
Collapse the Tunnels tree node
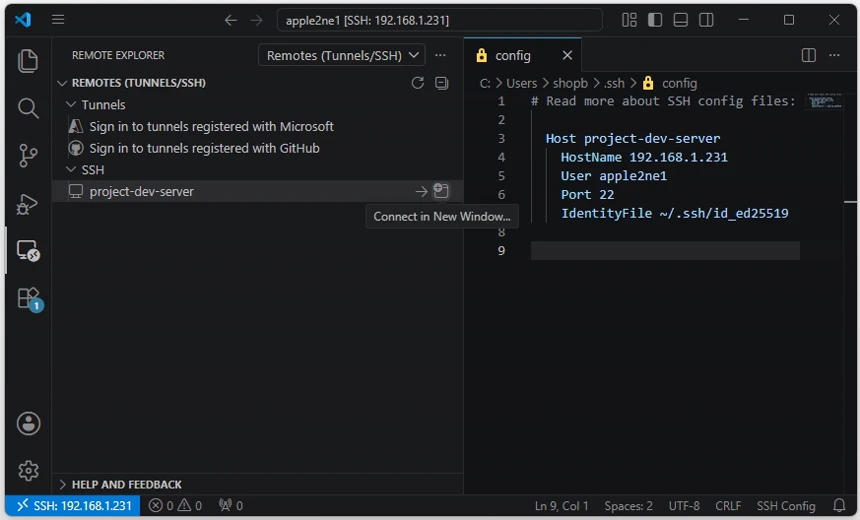(71, 104)
